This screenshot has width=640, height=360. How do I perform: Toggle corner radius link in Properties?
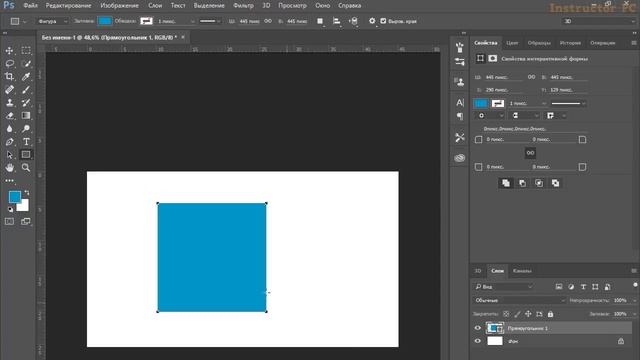tap(530, 153)
